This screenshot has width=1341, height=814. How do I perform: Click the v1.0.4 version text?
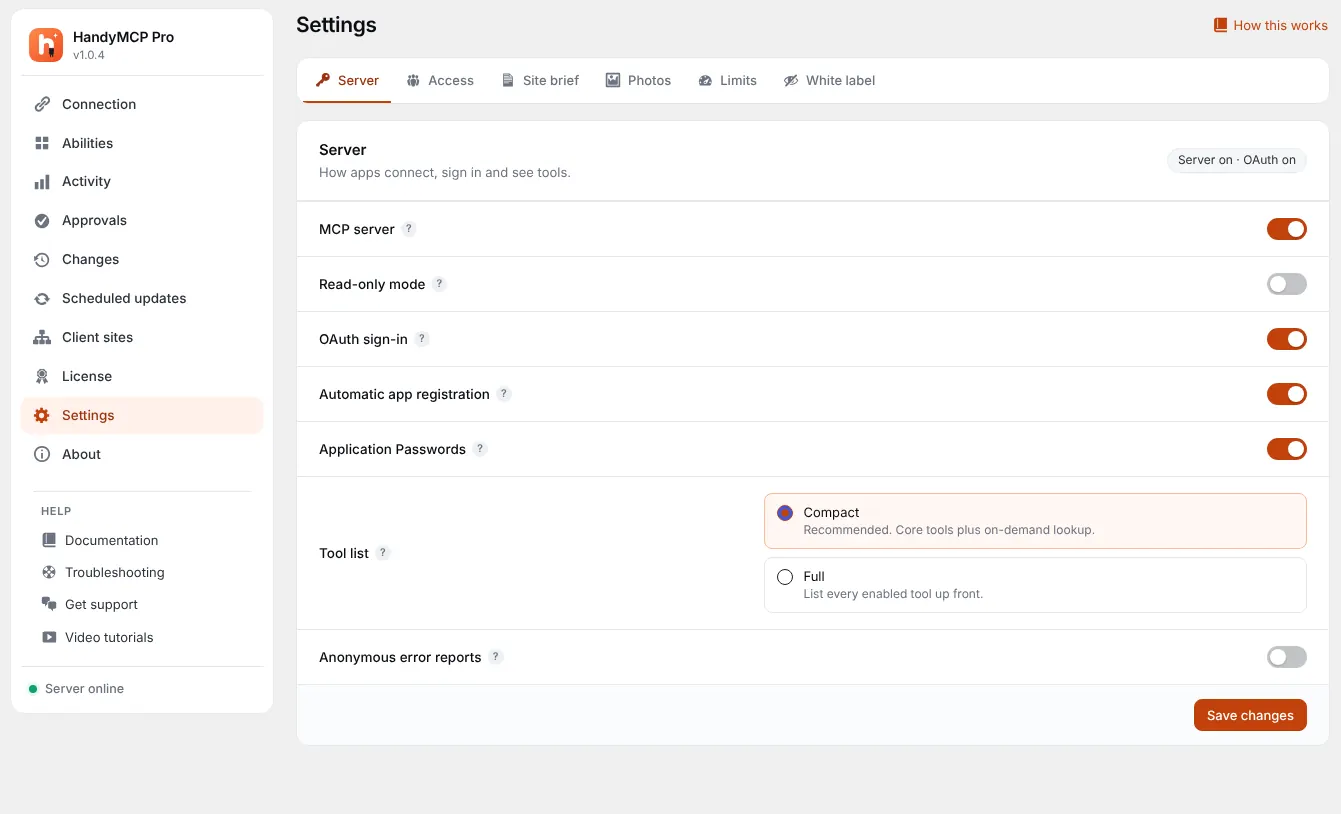pyautogui.click(x=89, y=55)
